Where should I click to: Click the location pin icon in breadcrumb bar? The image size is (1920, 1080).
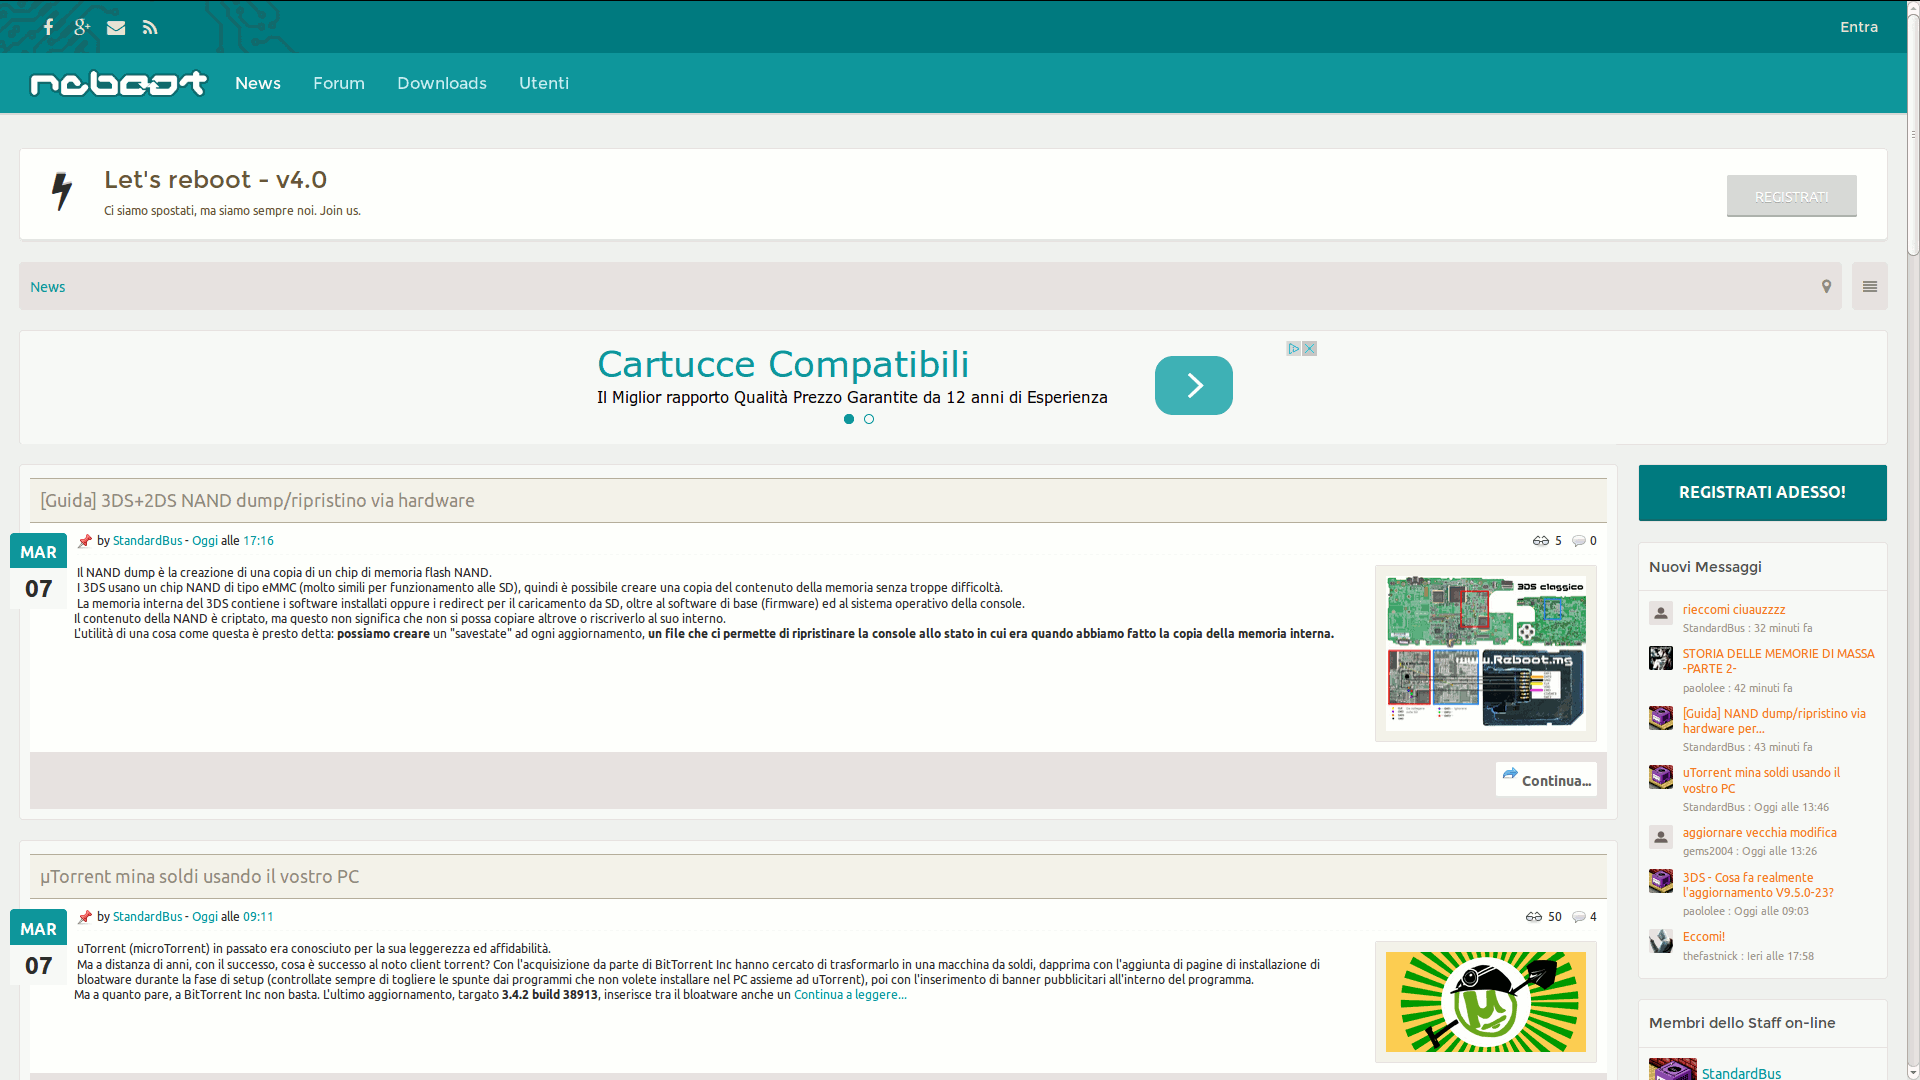1826,287
